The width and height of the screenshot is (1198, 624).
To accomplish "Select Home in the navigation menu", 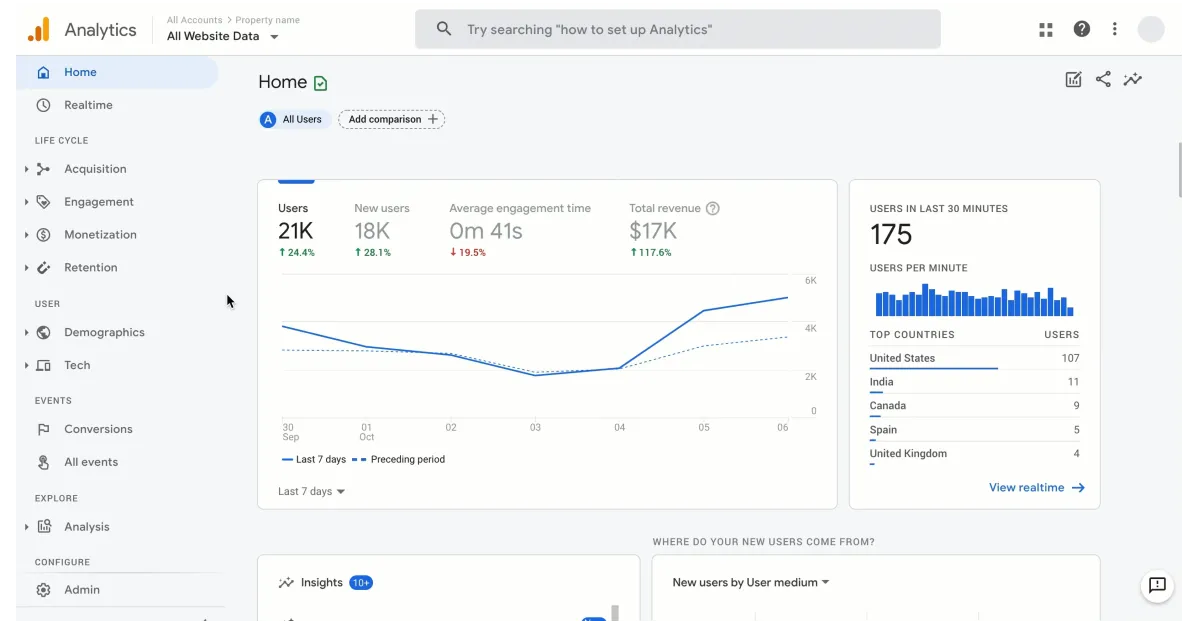I will pyautogui.click(x=82, y=71).
